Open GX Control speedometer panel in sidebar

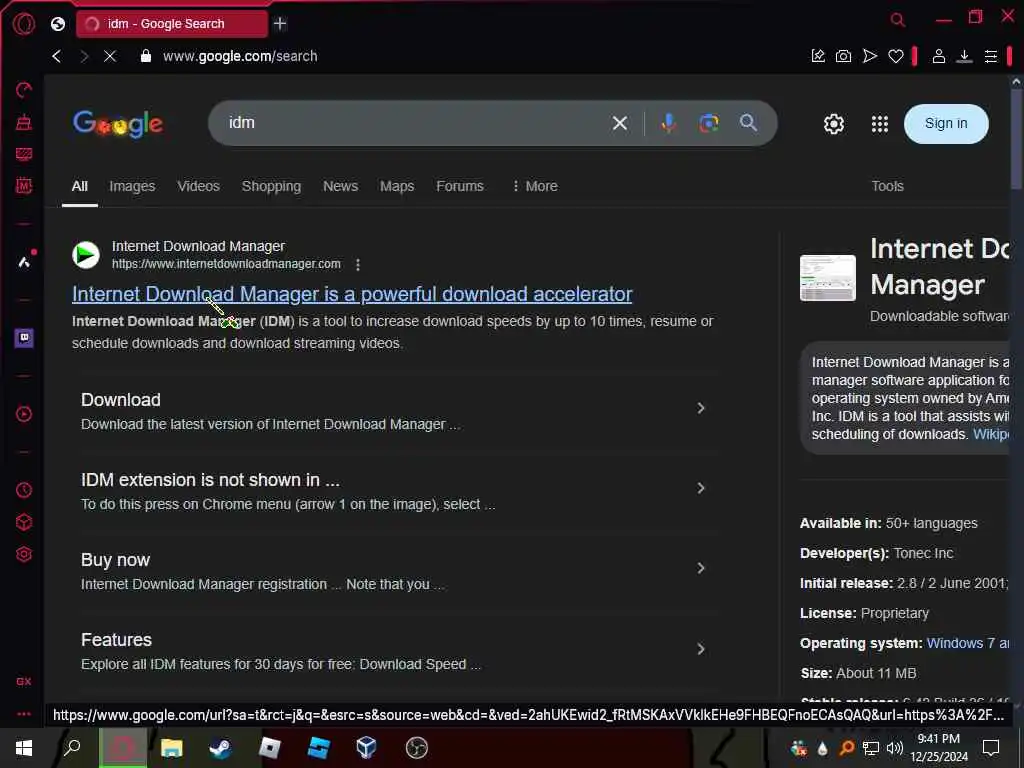tap(24, 89)
